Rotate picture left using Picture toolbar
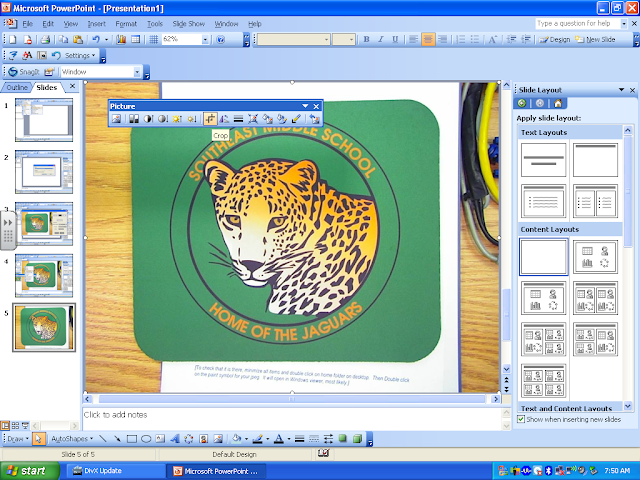The image size is (640, 480). point(224,119)
